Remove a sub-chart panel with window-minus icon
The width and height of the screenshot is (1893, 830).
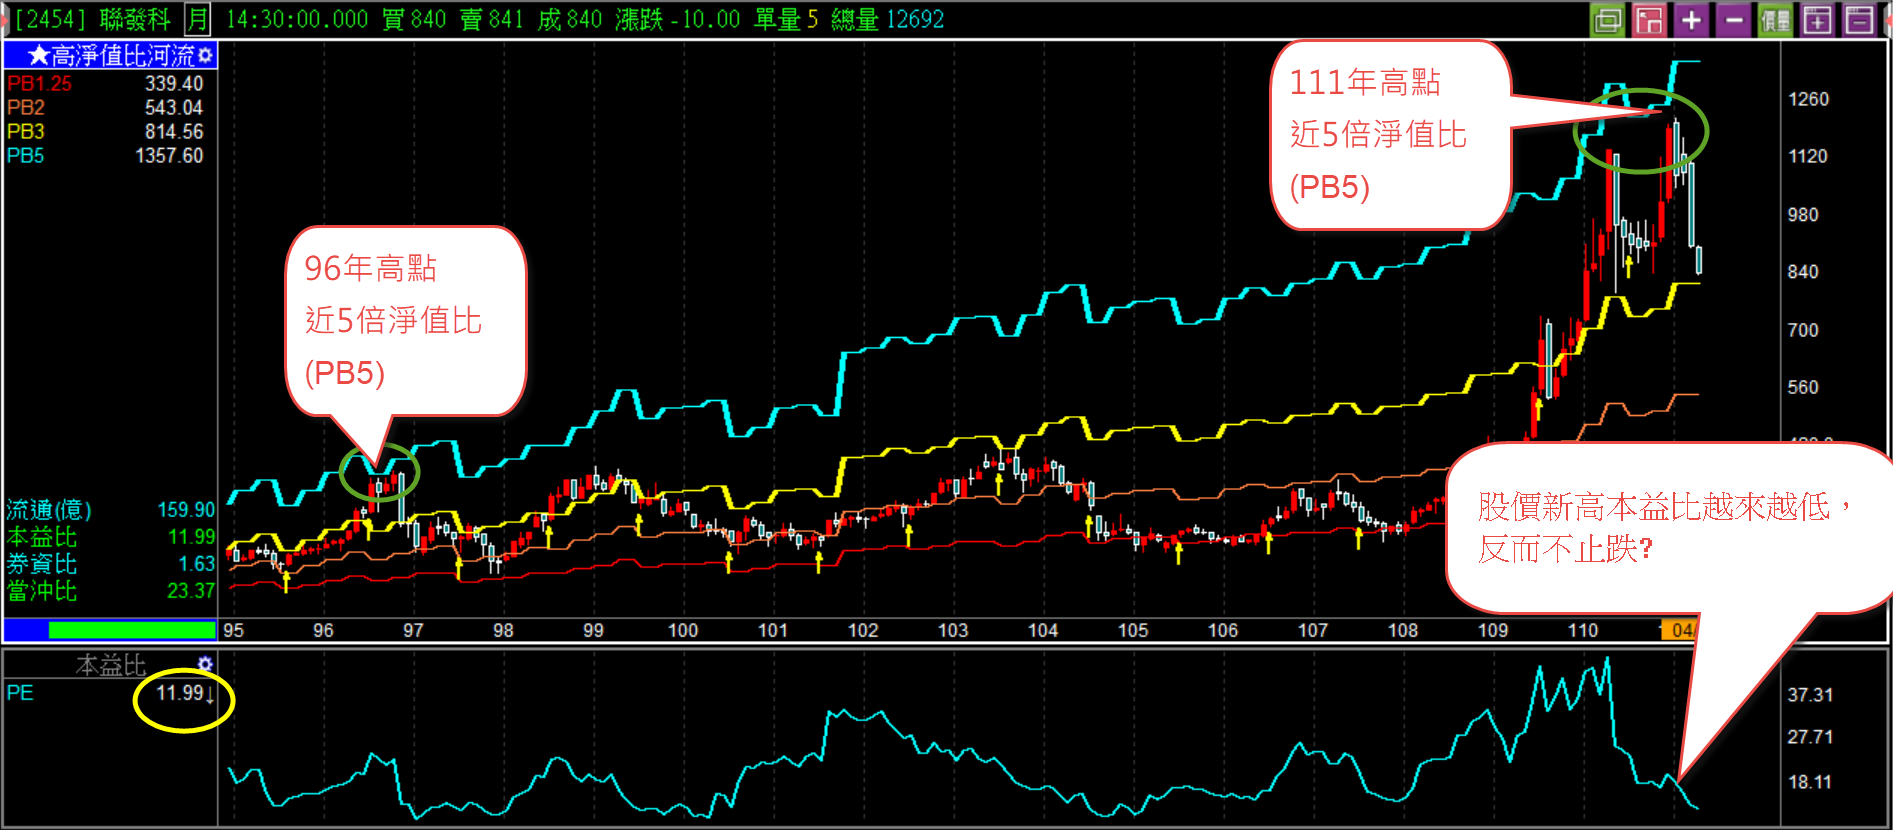(x=1859, y=20)
